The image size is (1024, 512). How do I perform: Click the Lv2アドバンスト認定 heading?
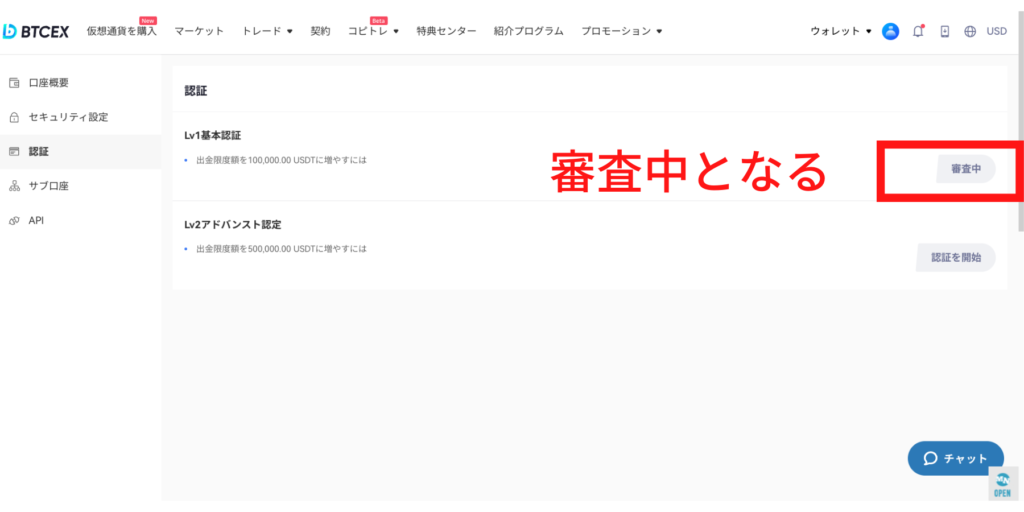[x=232, y=225]
